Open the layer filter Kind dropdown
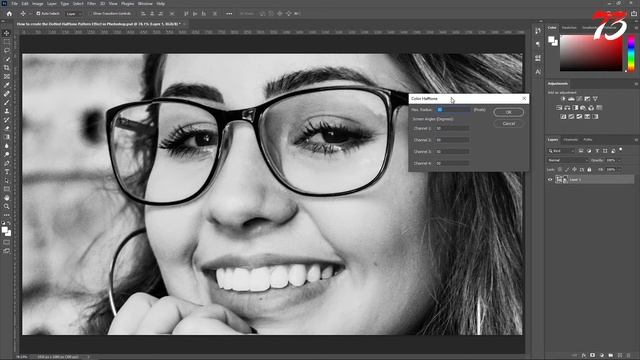Image resolution: width=640 pixels, height=360 pixels. [562, 151]
